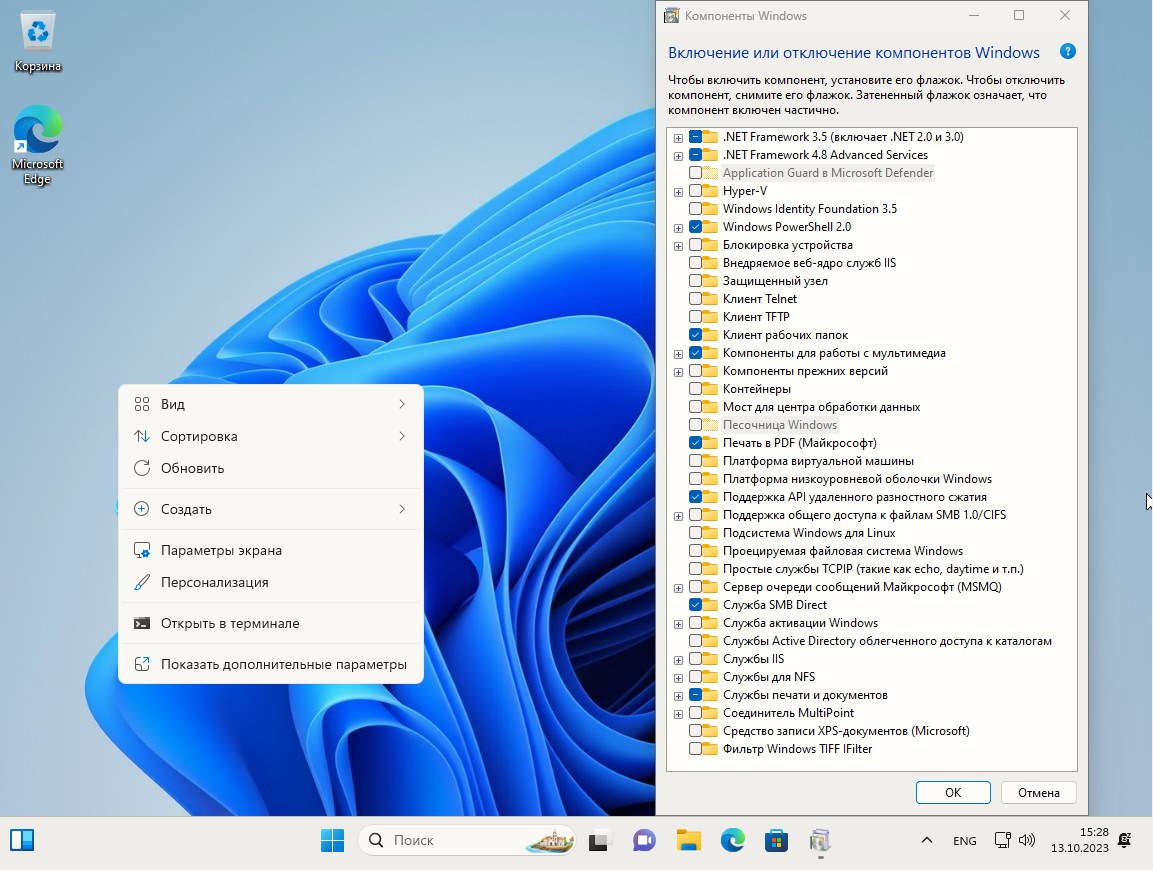Click in the taskbar Поиск search box

click(467, 840)
